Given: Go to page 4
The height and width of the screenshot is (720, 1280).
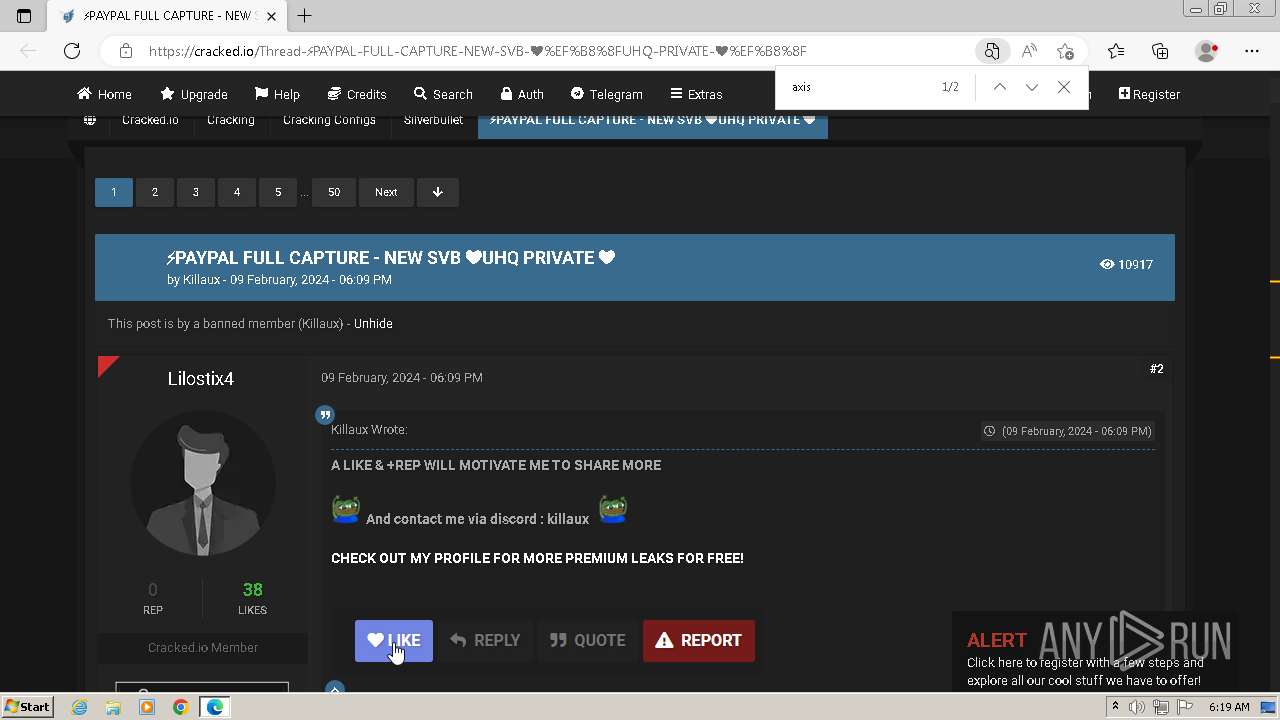Looking at the screenshot, I should pyautogui.click(x=237, y=192).
